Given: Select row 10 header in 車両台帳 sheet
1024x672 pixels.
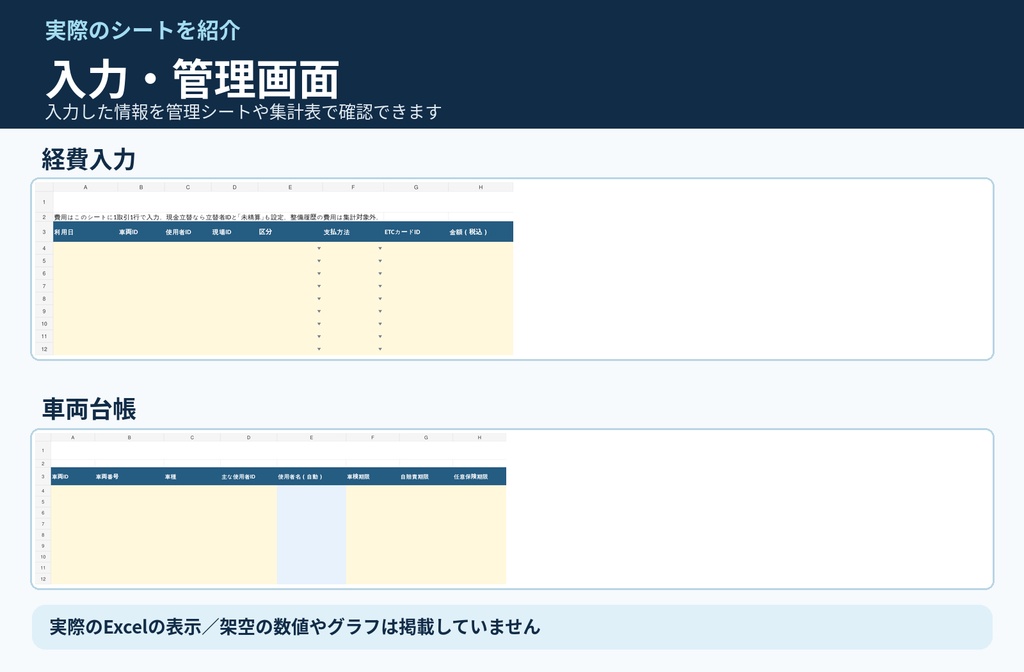Looking at the screenshot, I should [43, 557].
